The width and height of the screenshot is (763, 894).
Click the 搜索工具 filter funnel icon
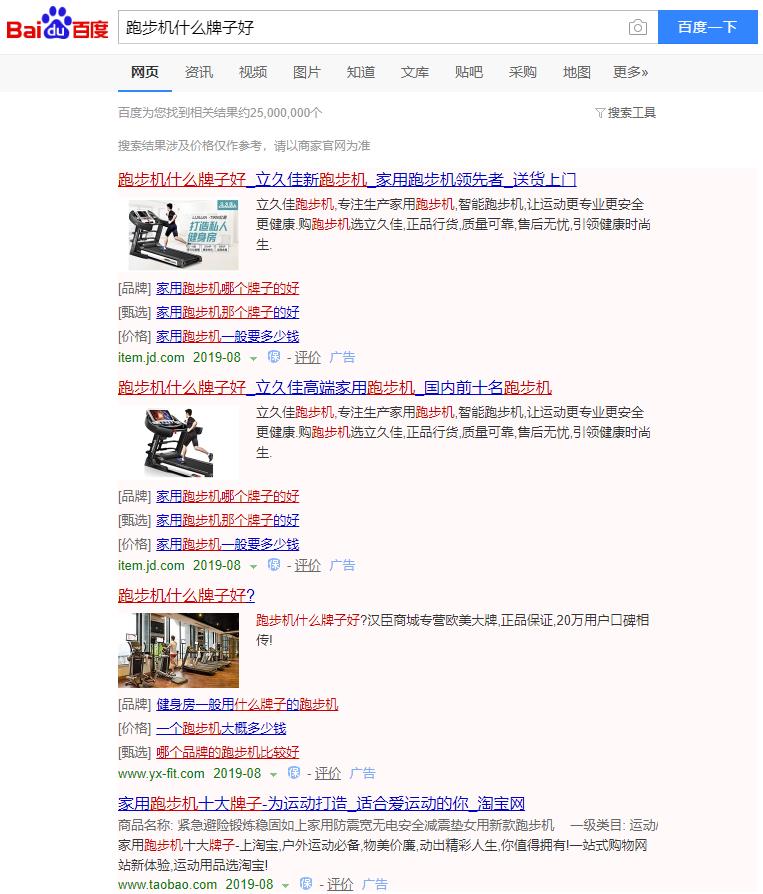[600, 113]
